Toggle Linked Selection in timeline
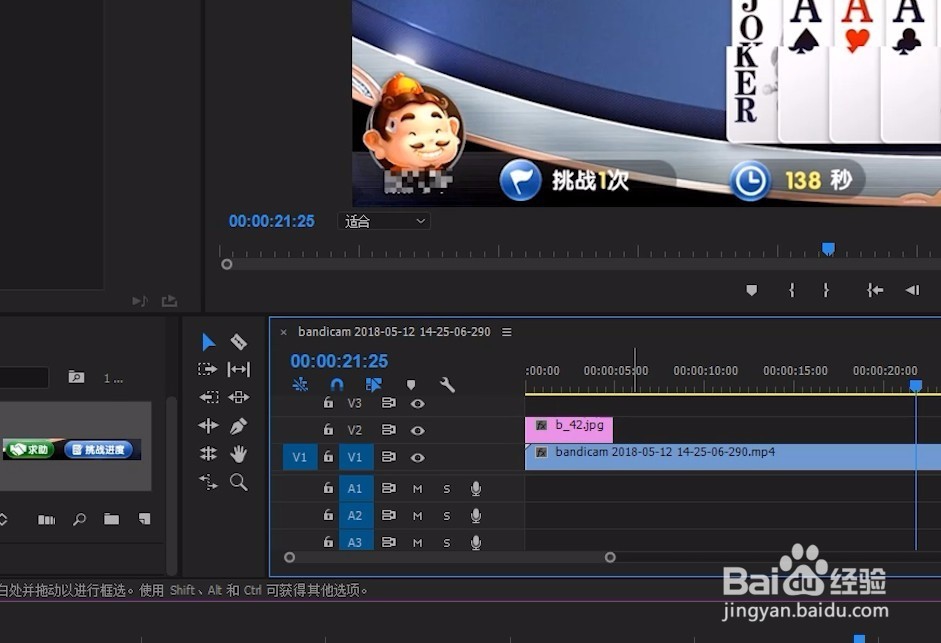The height and width of the screenshot is (643, 941). [x=373, y=384]
